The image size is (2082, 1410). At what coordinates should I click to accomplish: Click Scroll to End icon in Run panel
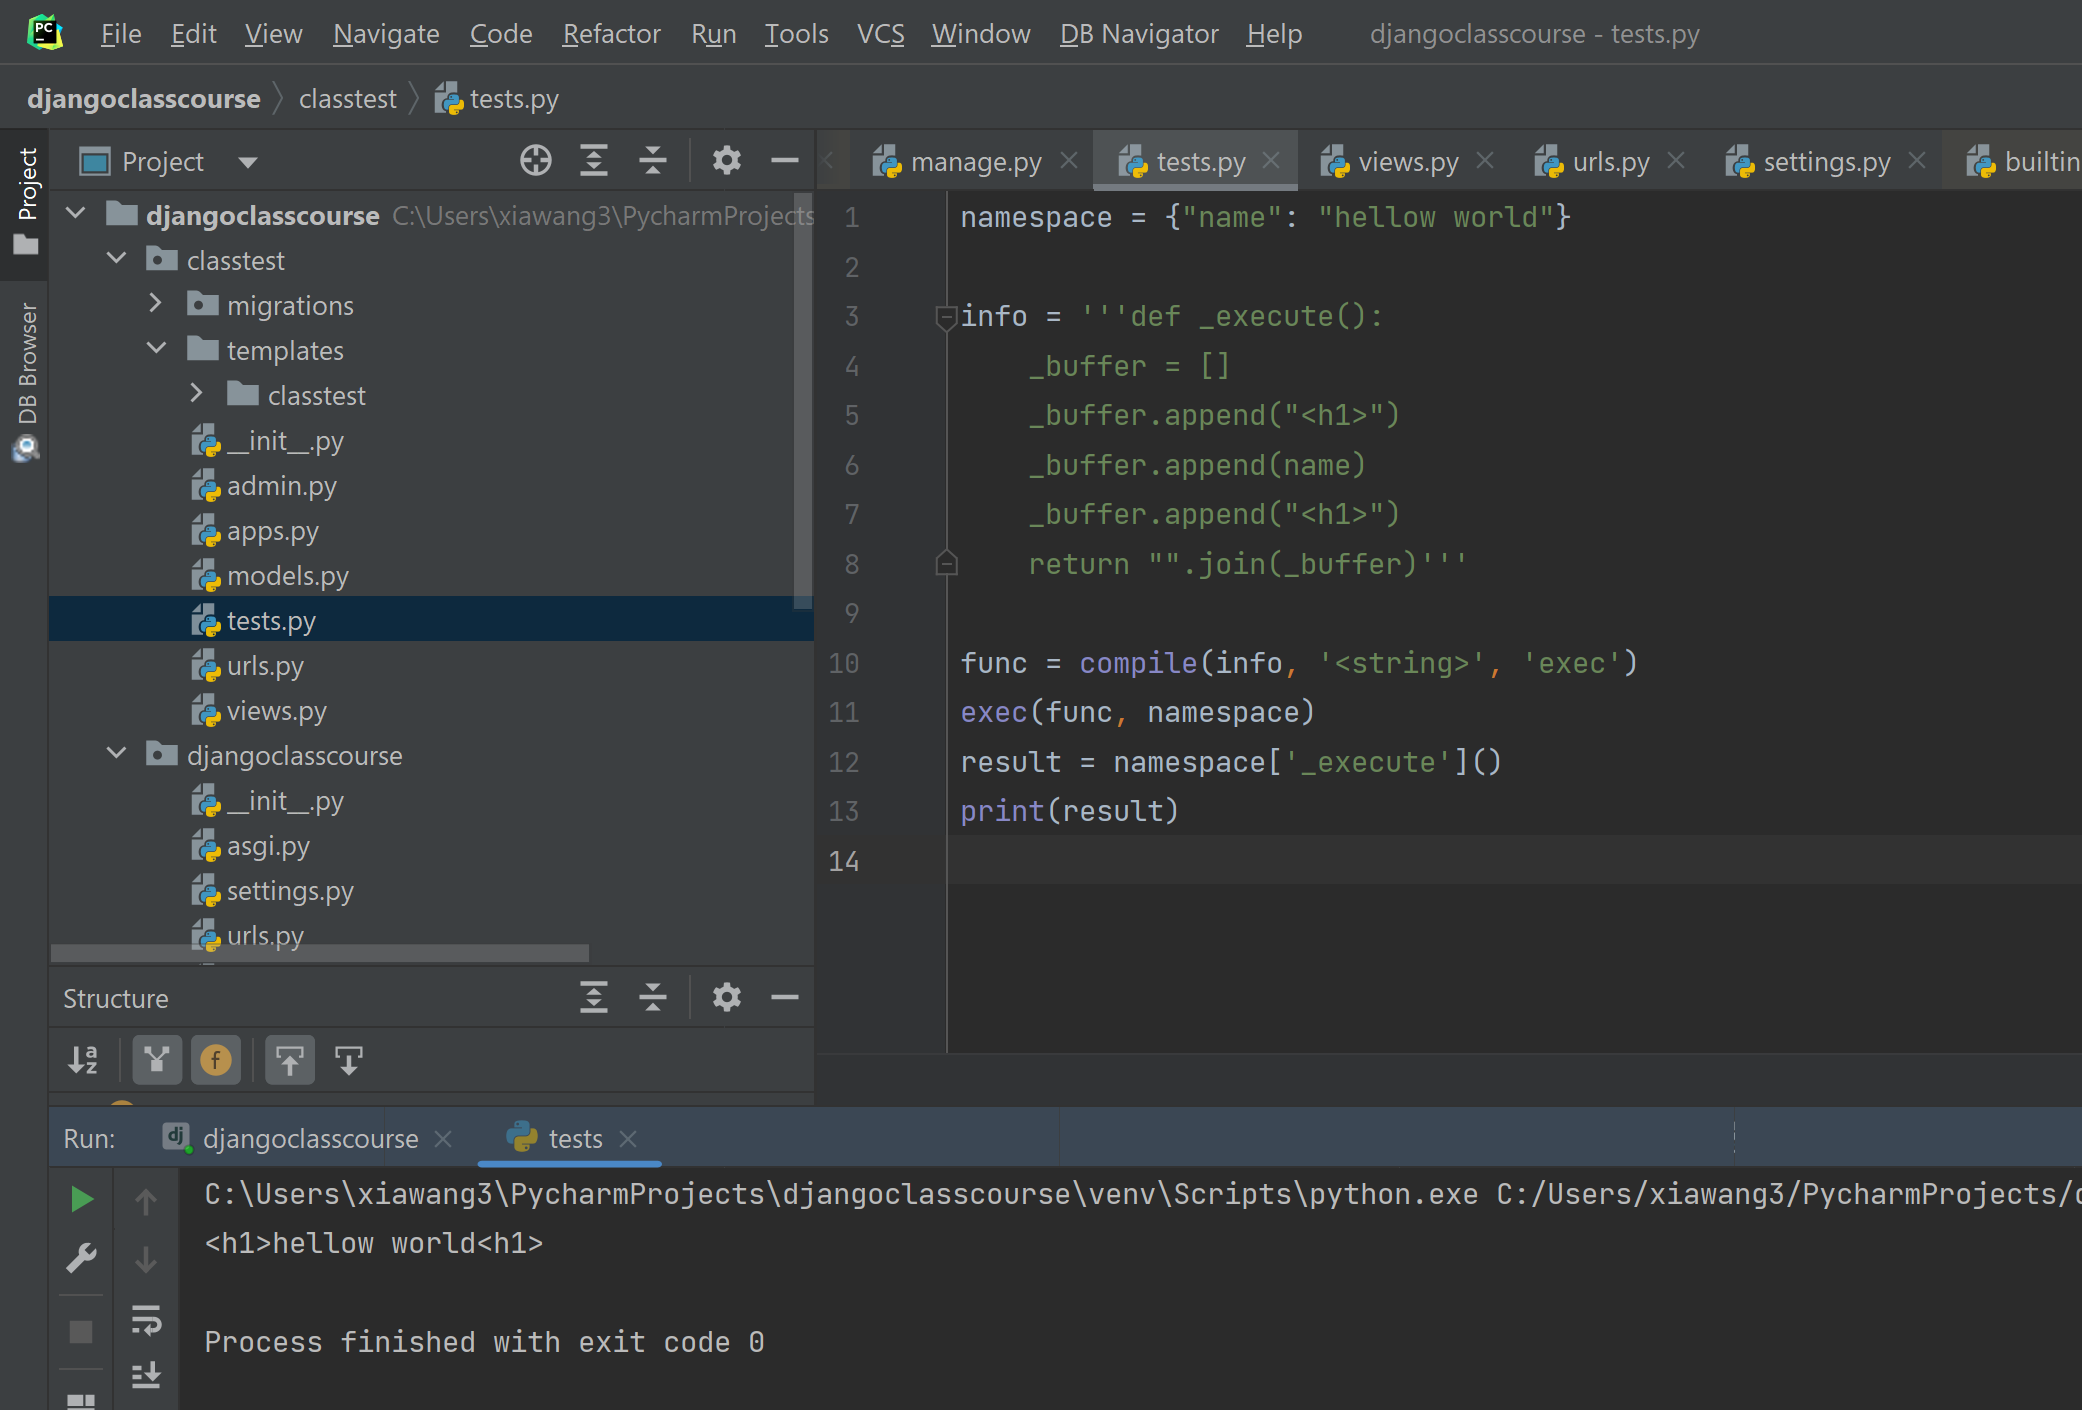(146, 1375)
